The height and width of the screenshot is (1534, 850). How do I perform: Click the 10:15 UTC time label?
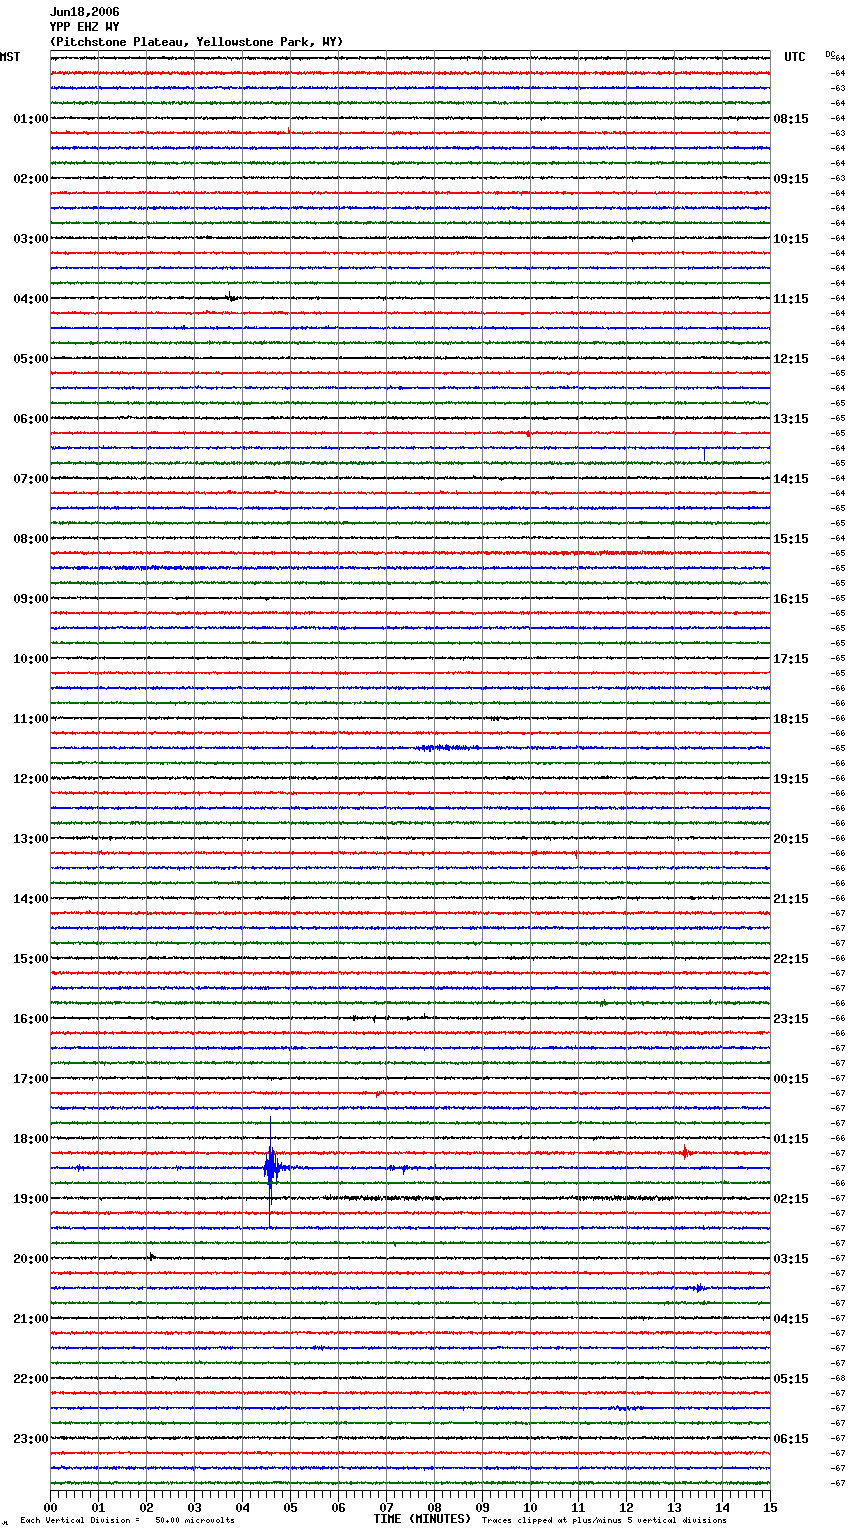click(x=791, y=239)
